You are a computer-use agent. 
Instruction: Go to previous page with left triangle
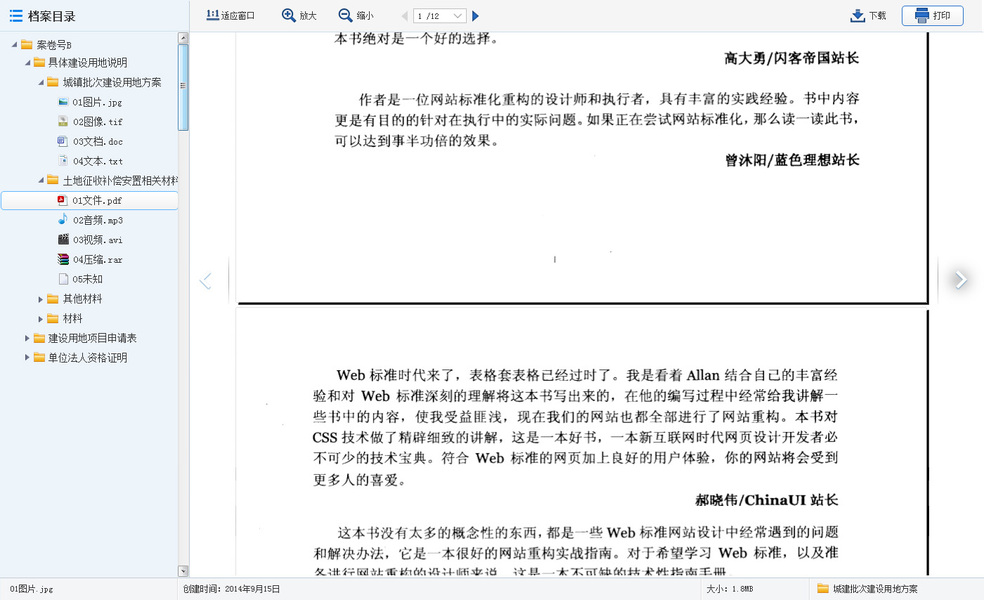click(x=405, y=16)
